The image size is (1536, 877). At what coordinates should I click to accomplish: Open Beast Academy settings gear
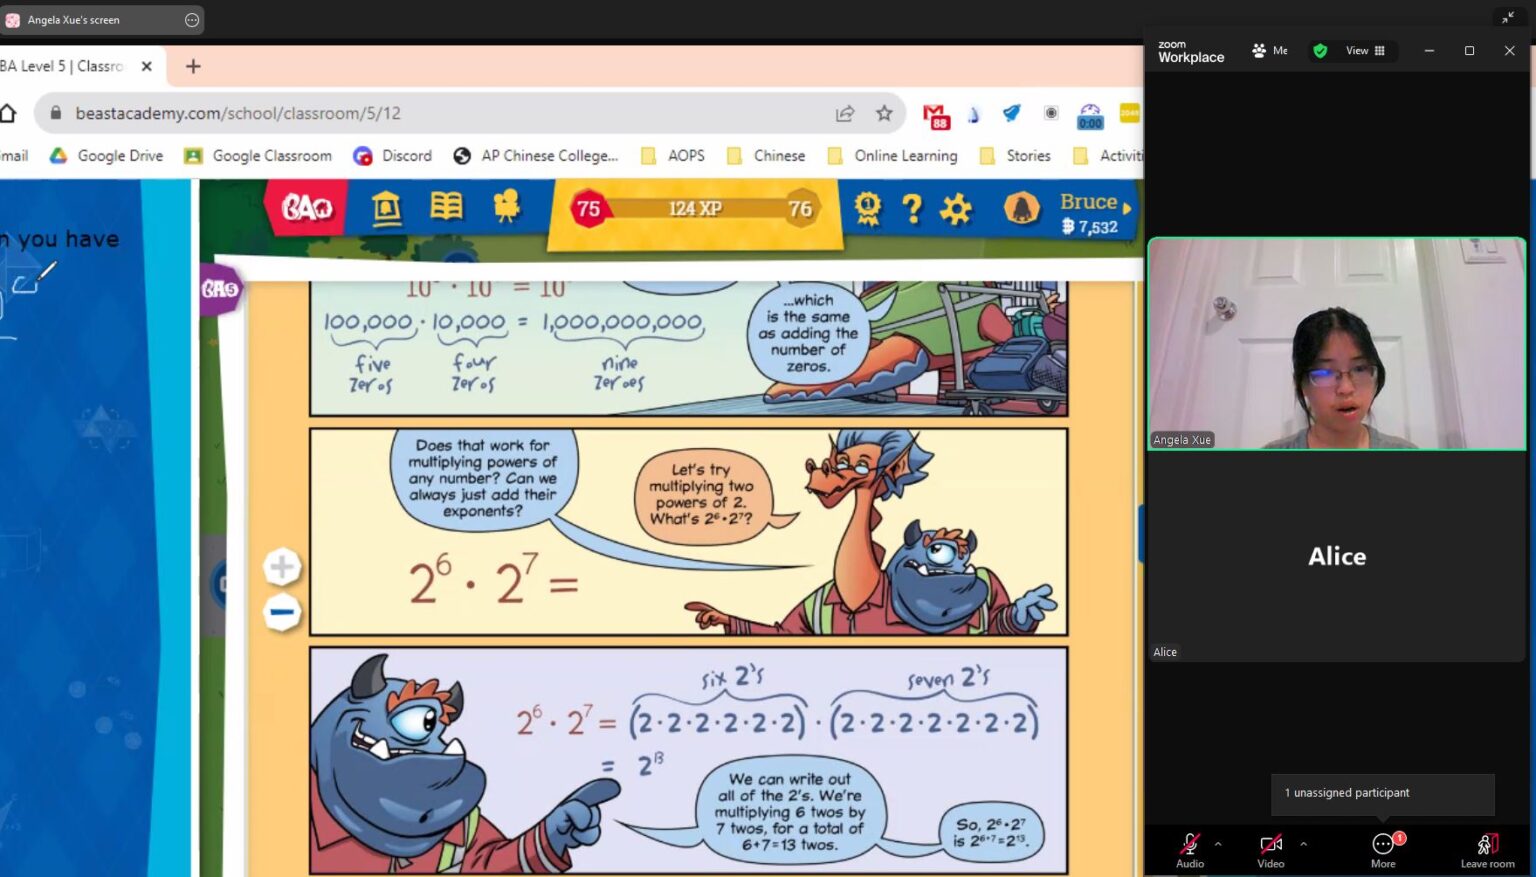(956, 208)
